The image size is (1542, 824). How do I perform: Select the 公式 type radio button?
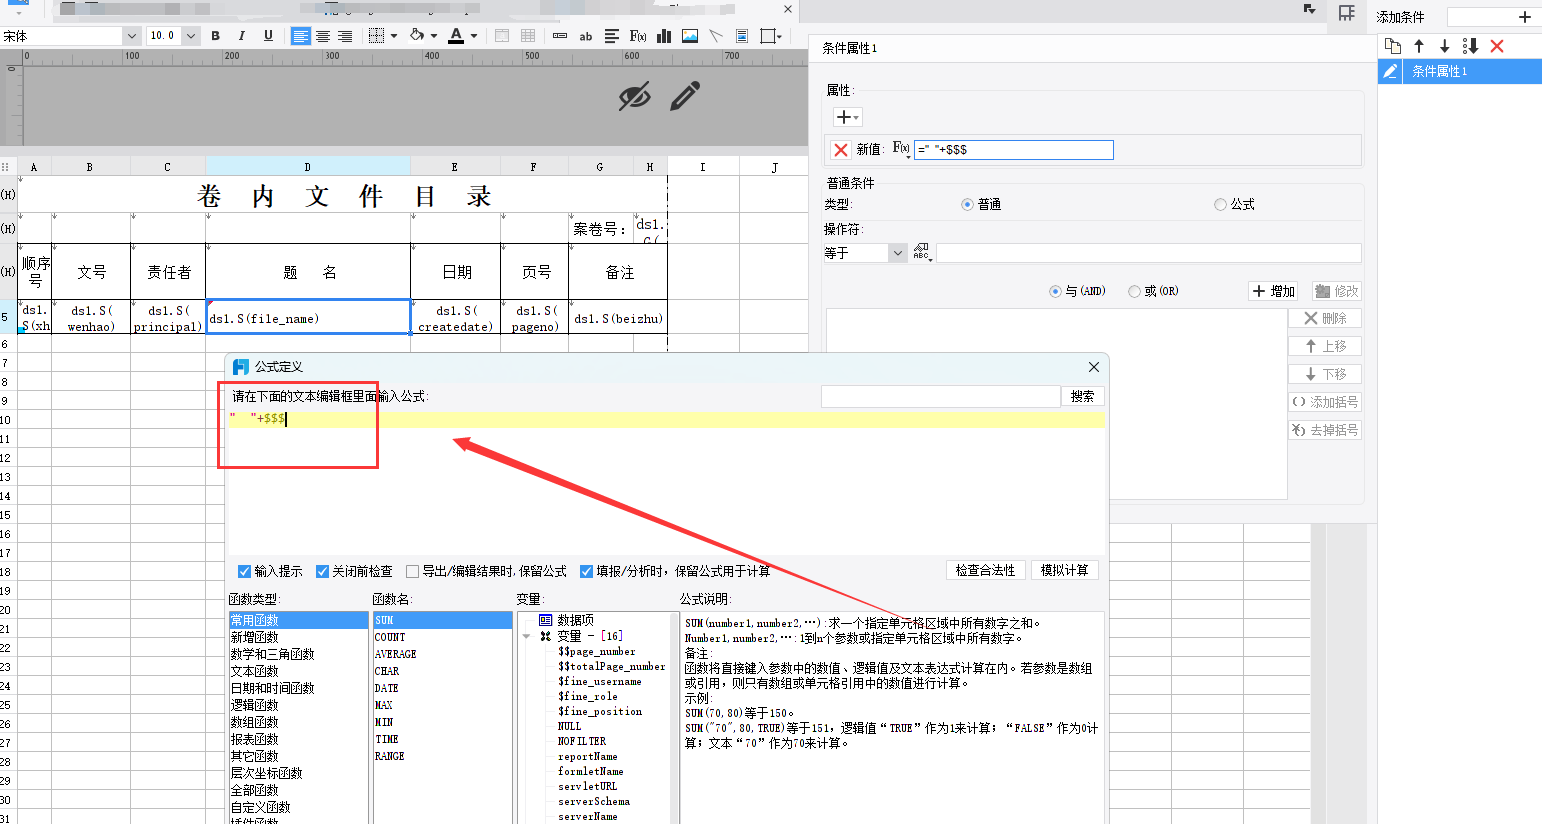1220,205
